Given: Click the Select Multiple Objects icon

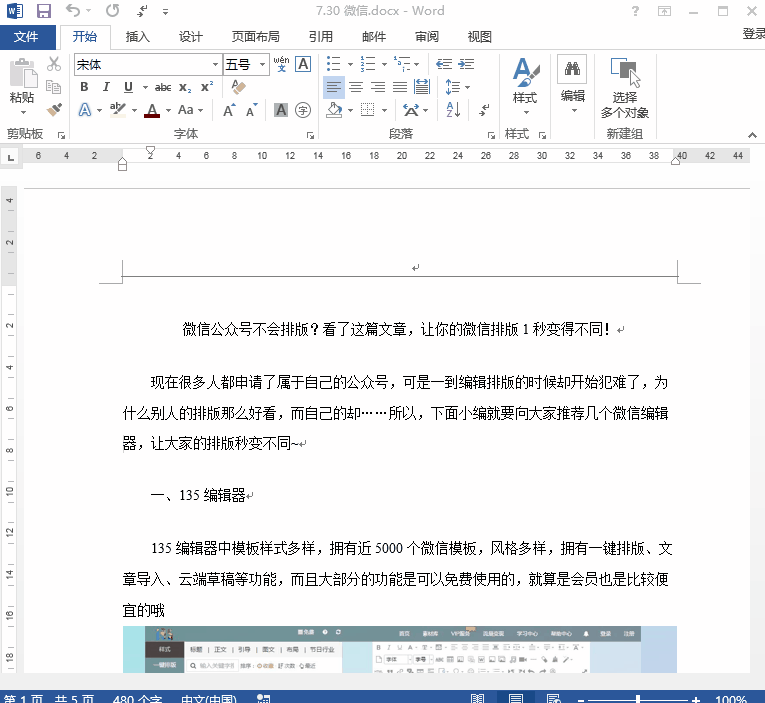Looking at the screenshot, I should pyautogui.click(x=625, y=88).
